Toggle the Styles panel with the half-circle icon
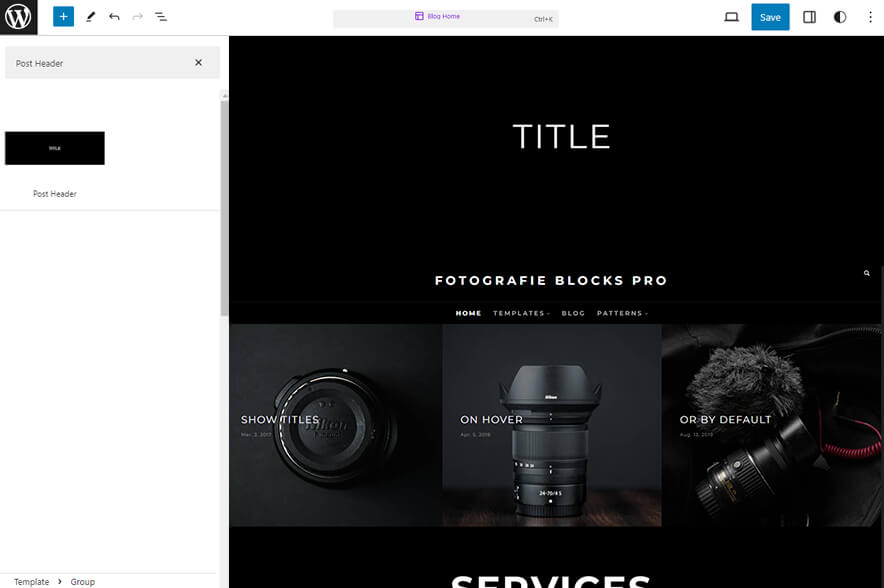Image resolution: width=884 pixels, height=588 pixels. pyautogui.click(x=840, y=17)
